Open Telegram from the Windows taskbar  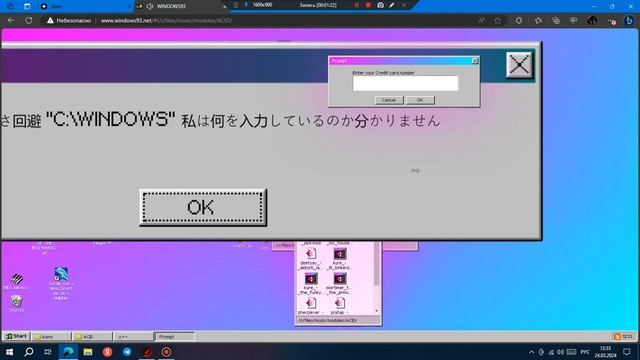127,351
